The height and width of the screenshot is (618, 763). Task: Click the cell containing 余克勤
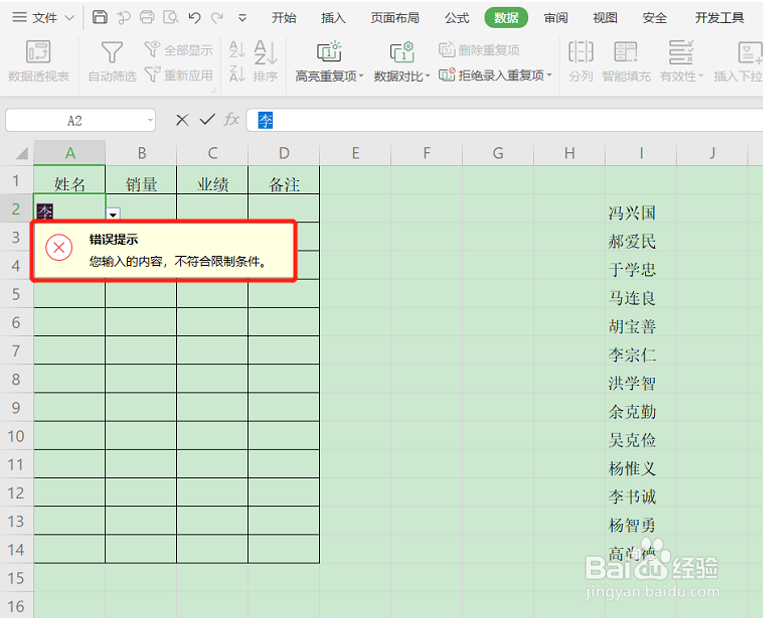(641, 407)
